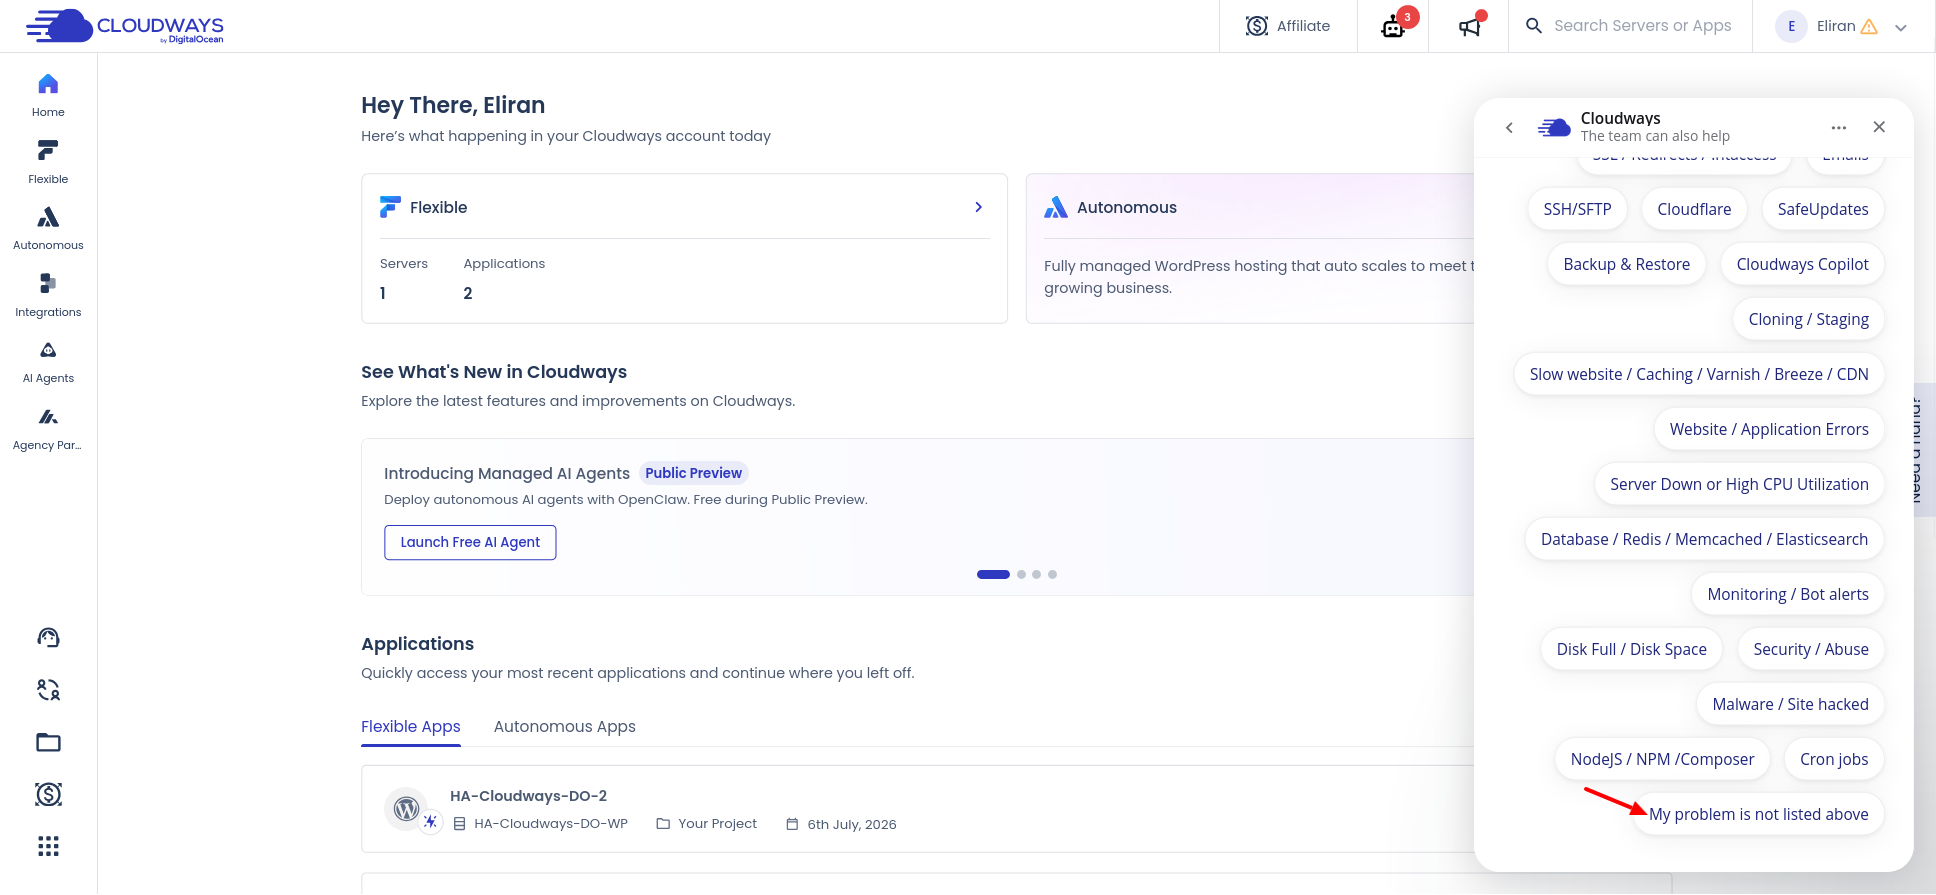Viewport: 1936px width, 895px height.
Task: Open Autonomous in the sidebar
Action: click(x=48, y=228)
